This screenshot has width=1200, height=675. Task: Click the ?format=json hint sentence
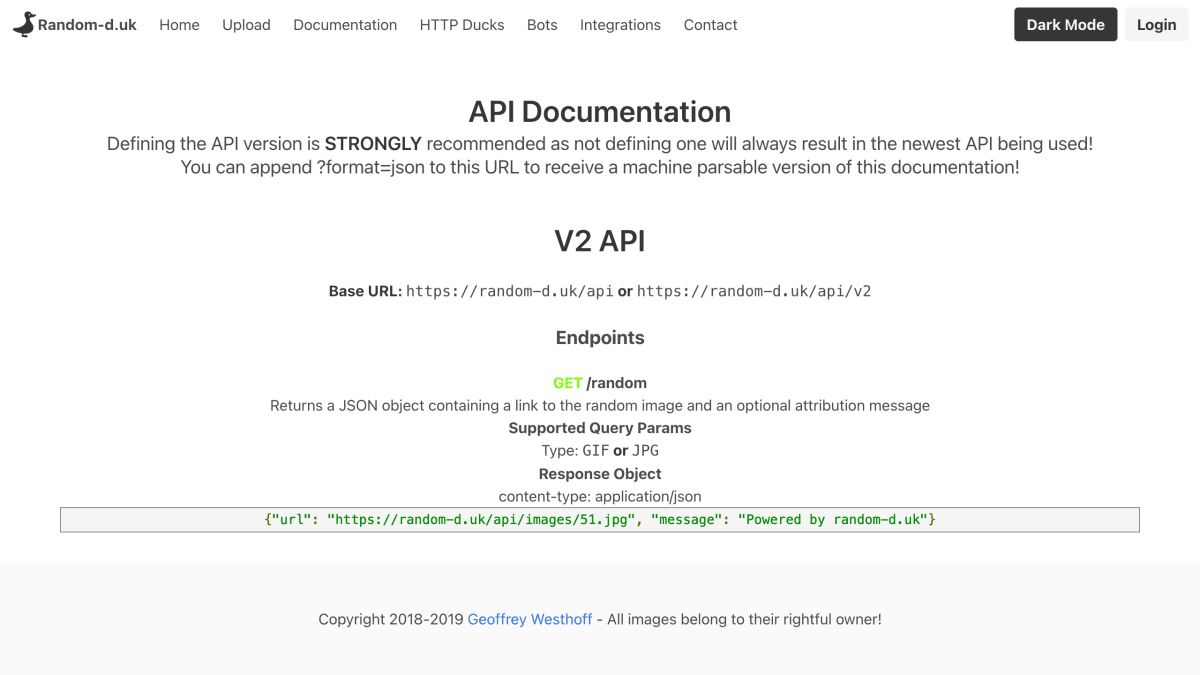click(x=600, y=167)
